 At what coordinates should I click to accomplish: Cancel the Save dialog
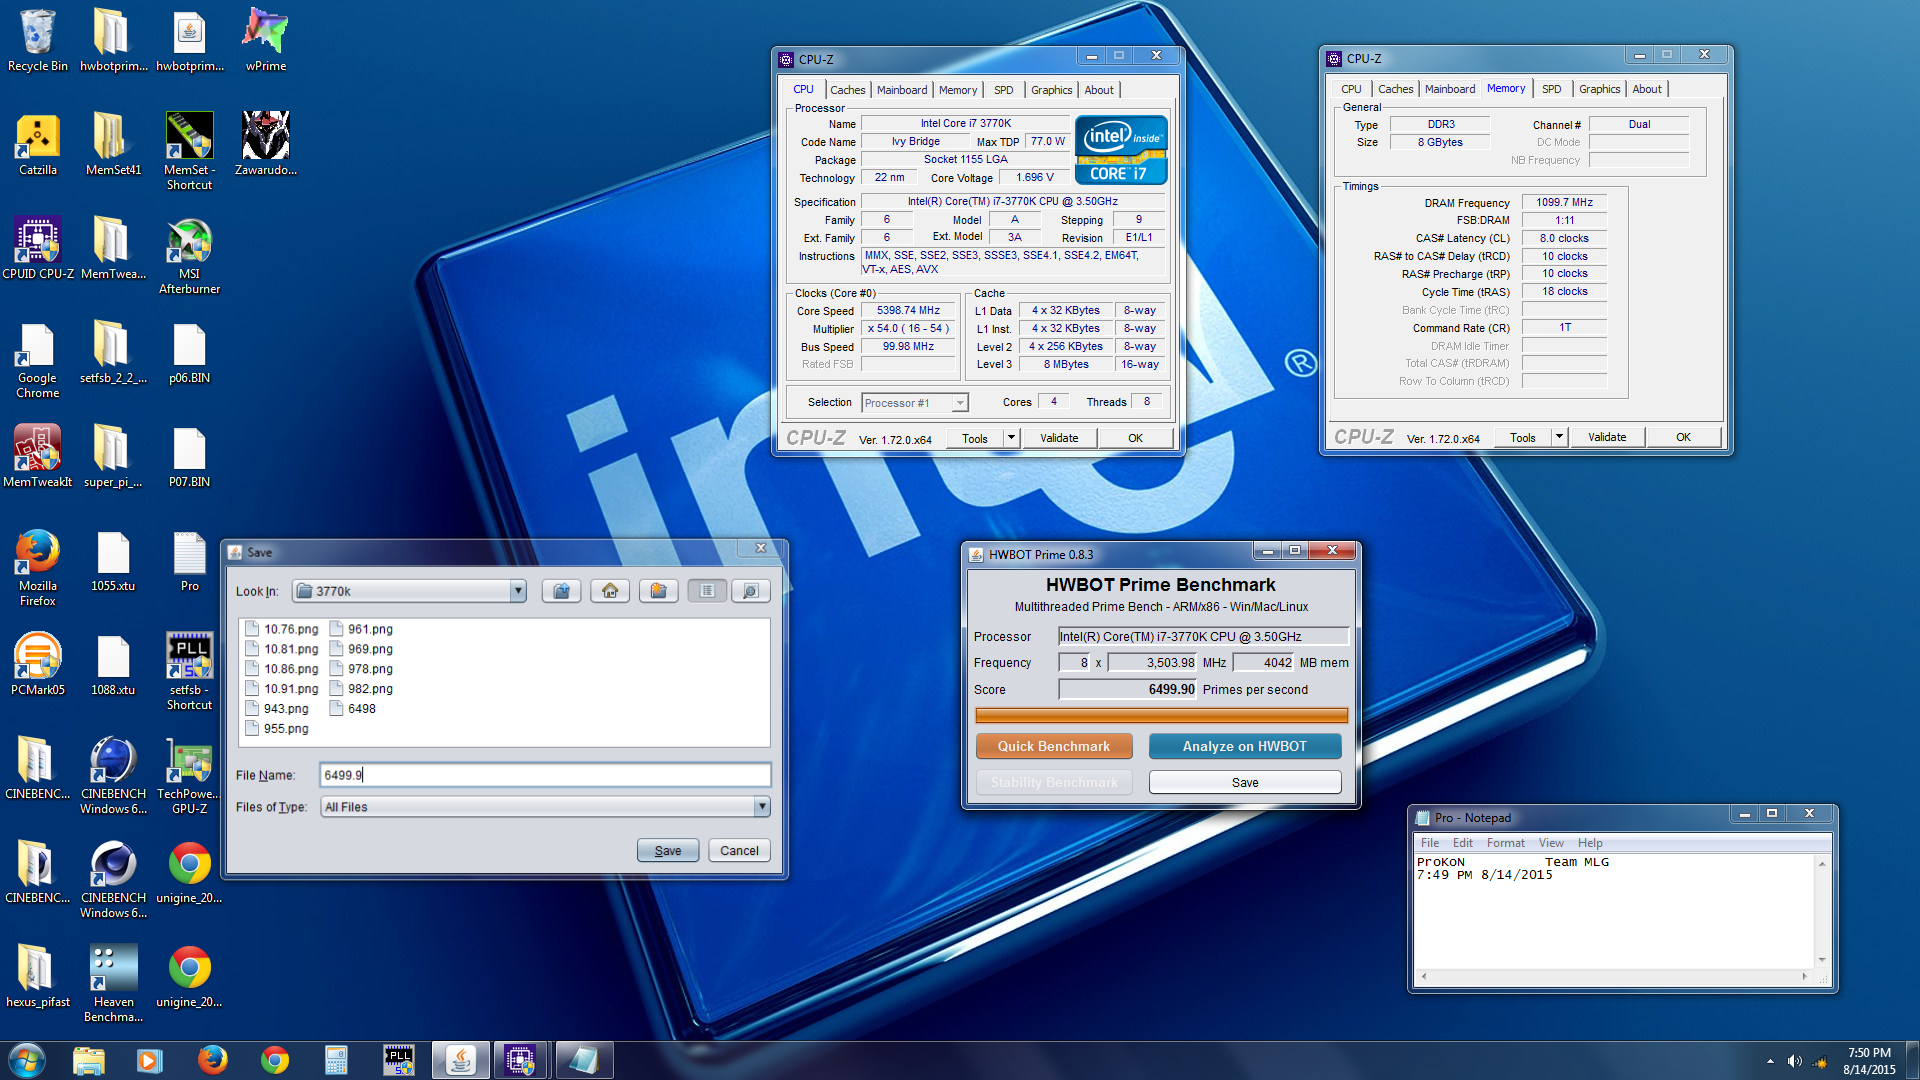coord(739,851)
